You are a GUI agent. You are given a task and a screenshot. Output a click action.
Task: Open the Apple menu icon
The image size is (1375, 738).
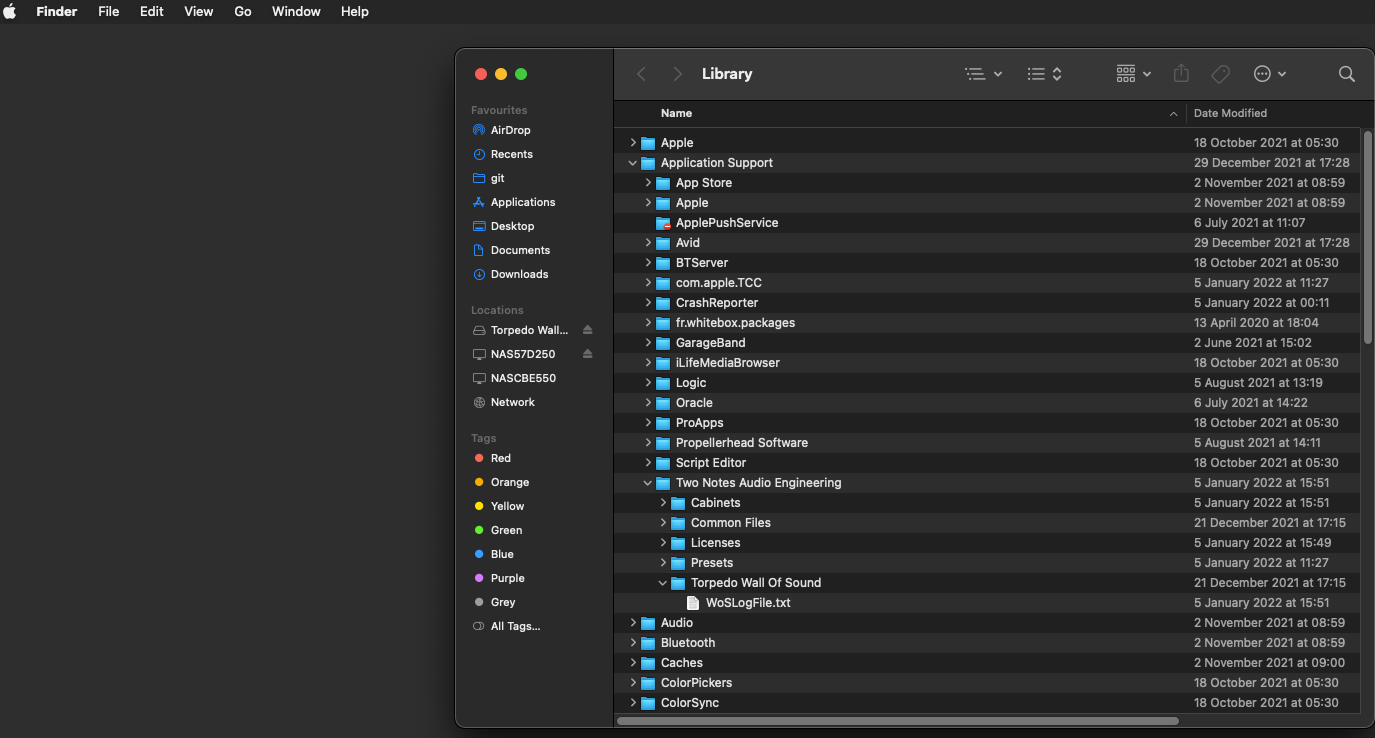[10, 11]
